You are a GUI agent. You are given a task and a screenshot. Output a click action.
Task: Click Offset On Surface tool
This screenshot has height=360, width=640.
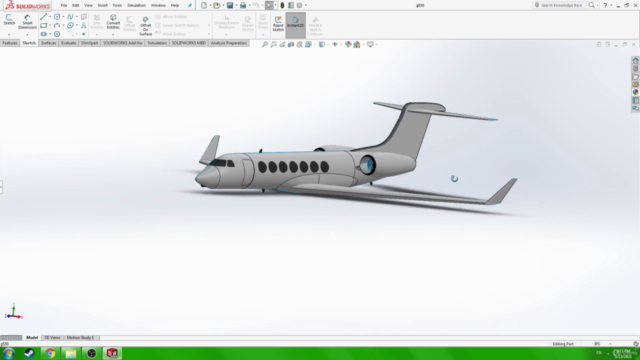[x=145, y=26]
